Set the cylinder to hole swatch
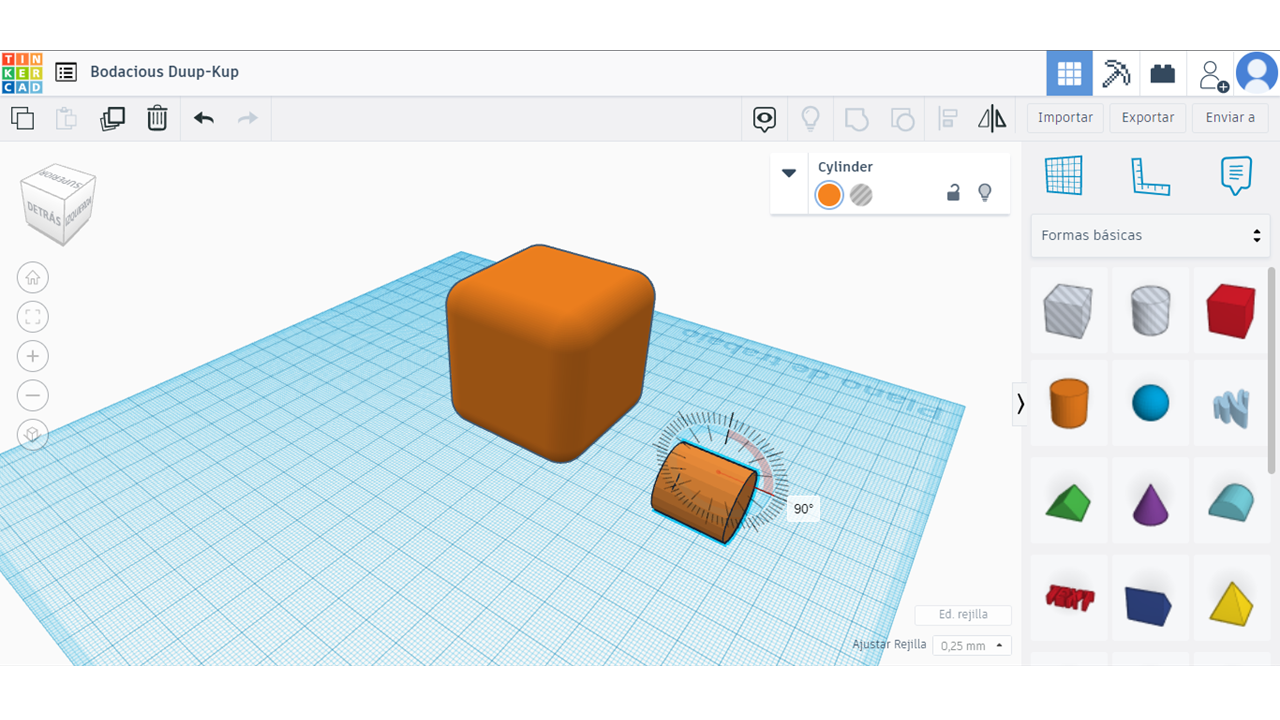 [x=861, y=194]
